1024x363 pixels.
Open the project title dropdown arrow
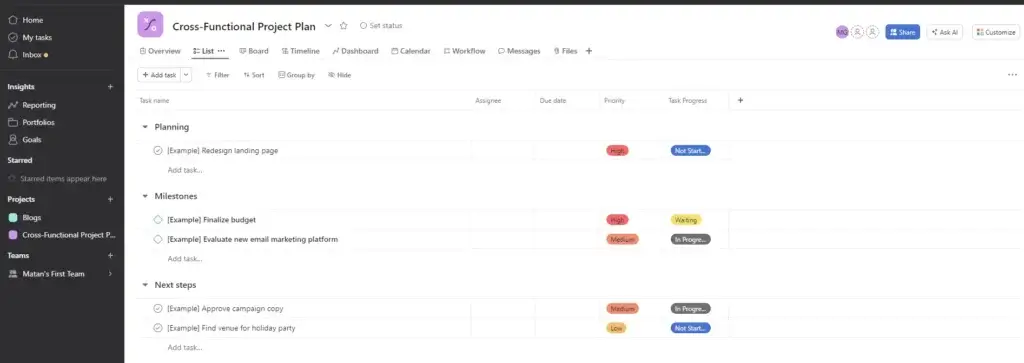[328, 26]
